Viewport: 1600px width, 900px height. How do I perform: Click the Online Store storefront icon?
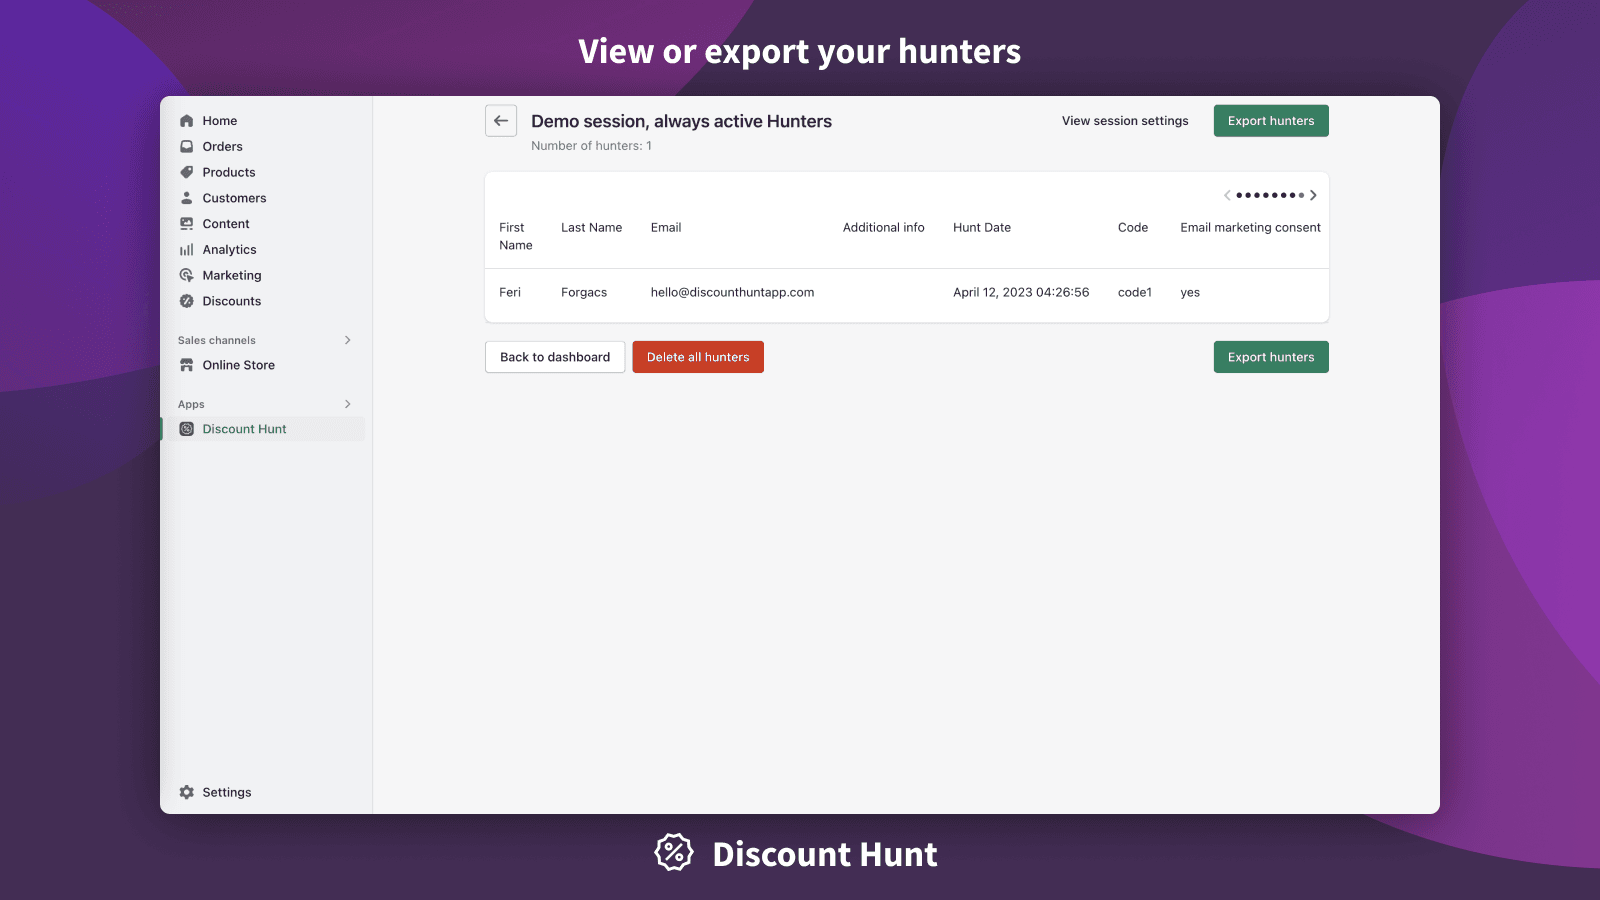186,365
